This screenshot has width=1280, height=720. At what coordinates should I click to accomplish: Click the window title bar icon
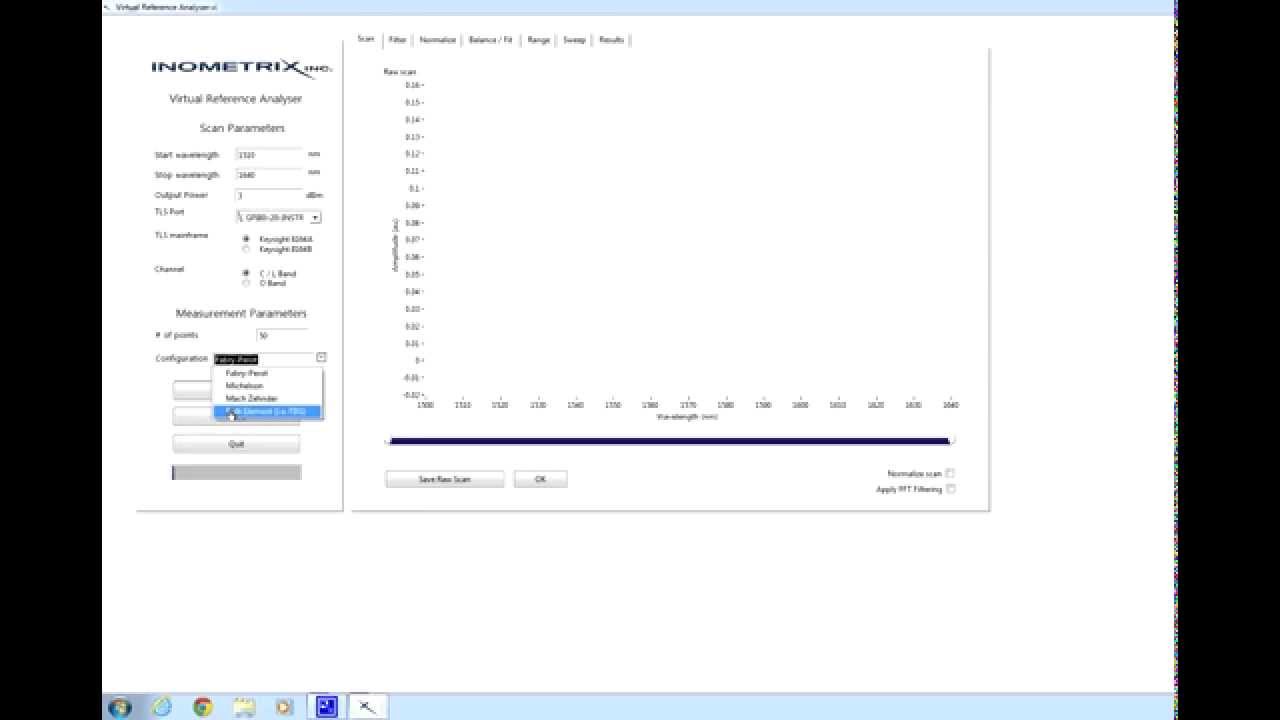107,7
